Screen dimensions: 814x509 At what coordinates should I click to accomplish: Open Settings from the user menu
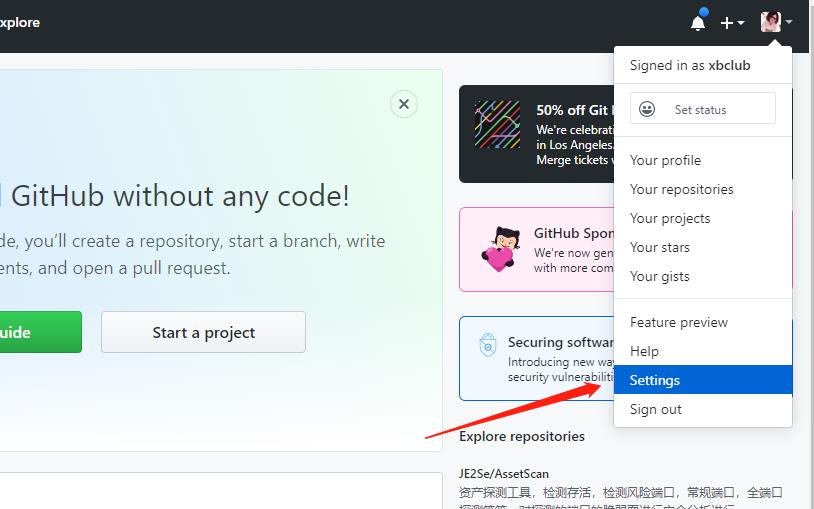tap(703, 380)
